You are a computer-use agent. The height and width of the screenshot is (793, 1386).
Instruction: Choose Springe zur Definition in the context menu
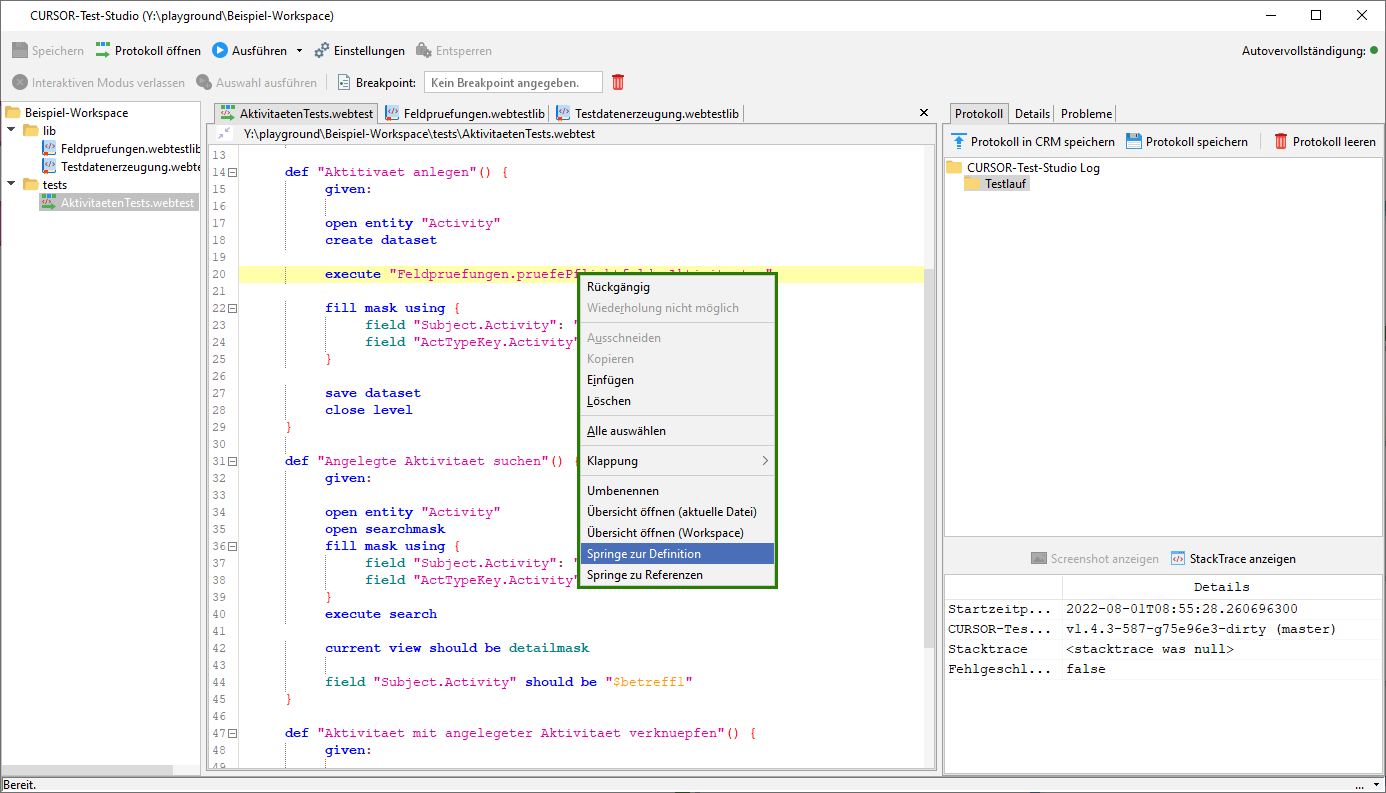(x=677, y=554)
